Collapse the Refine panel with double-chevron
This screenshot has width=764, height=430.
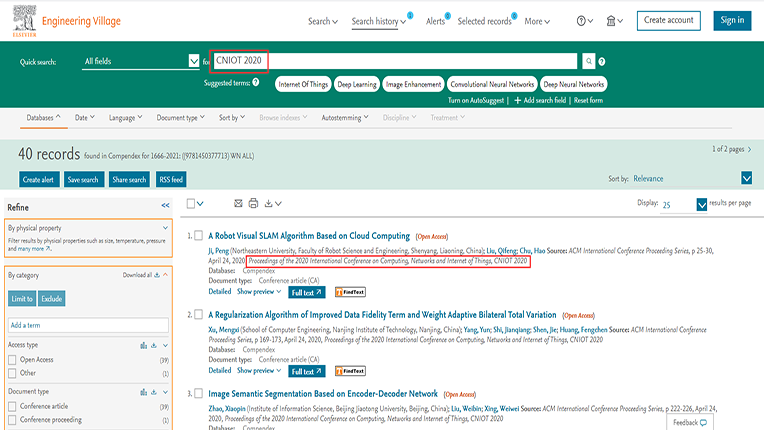(165, 206)
